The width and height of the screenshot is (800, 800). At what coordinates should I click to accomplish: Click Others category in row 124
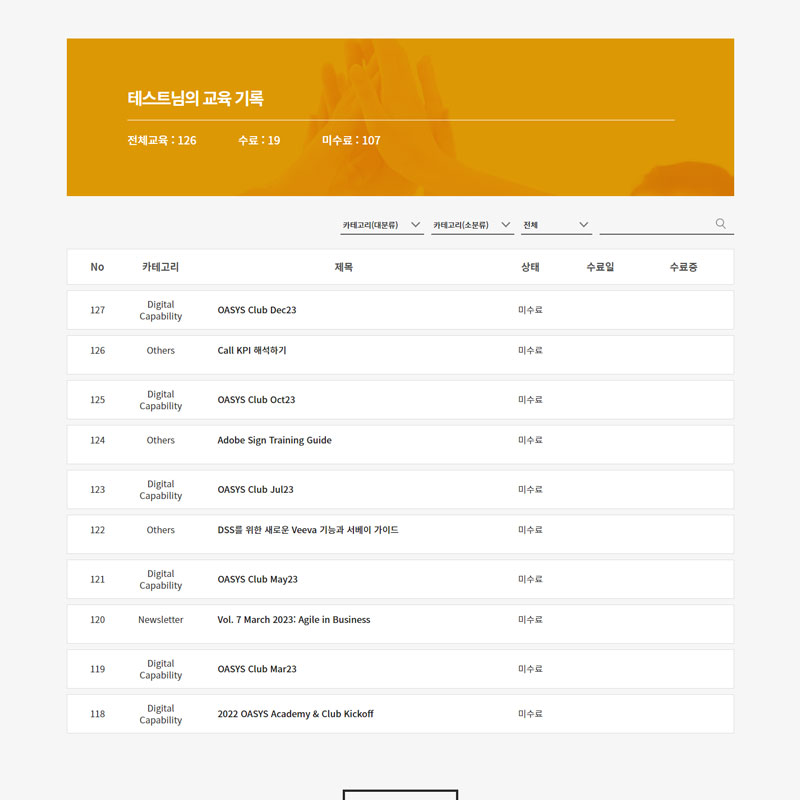pos(160,440)
